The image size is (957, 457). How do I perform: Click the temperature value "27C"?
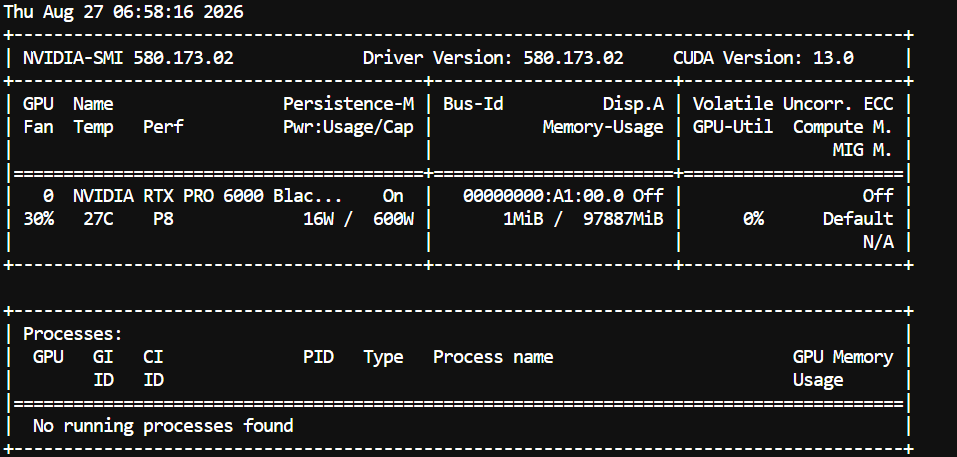click(98, 218)
